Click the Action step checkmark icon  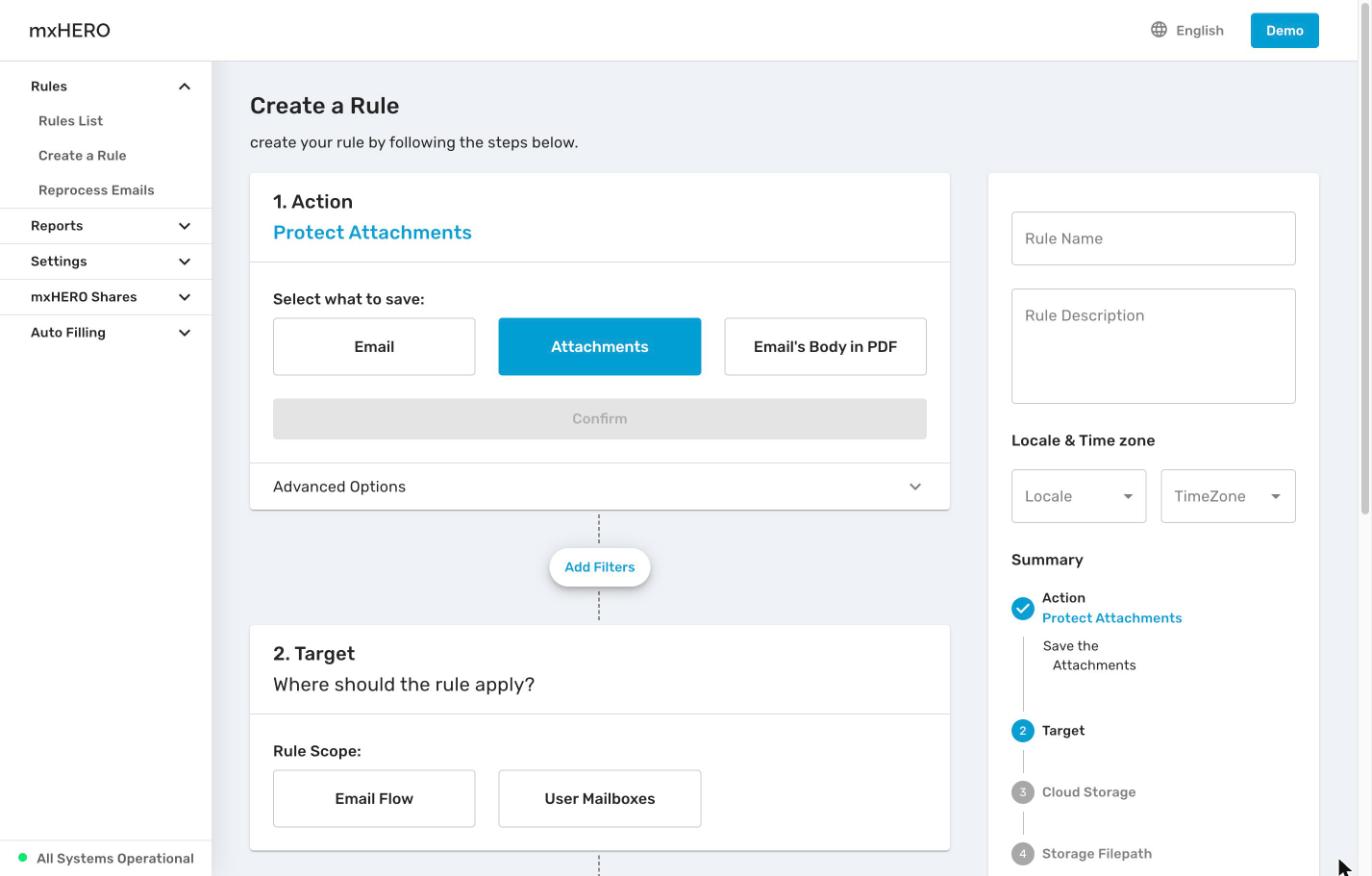coord(1022,609)
